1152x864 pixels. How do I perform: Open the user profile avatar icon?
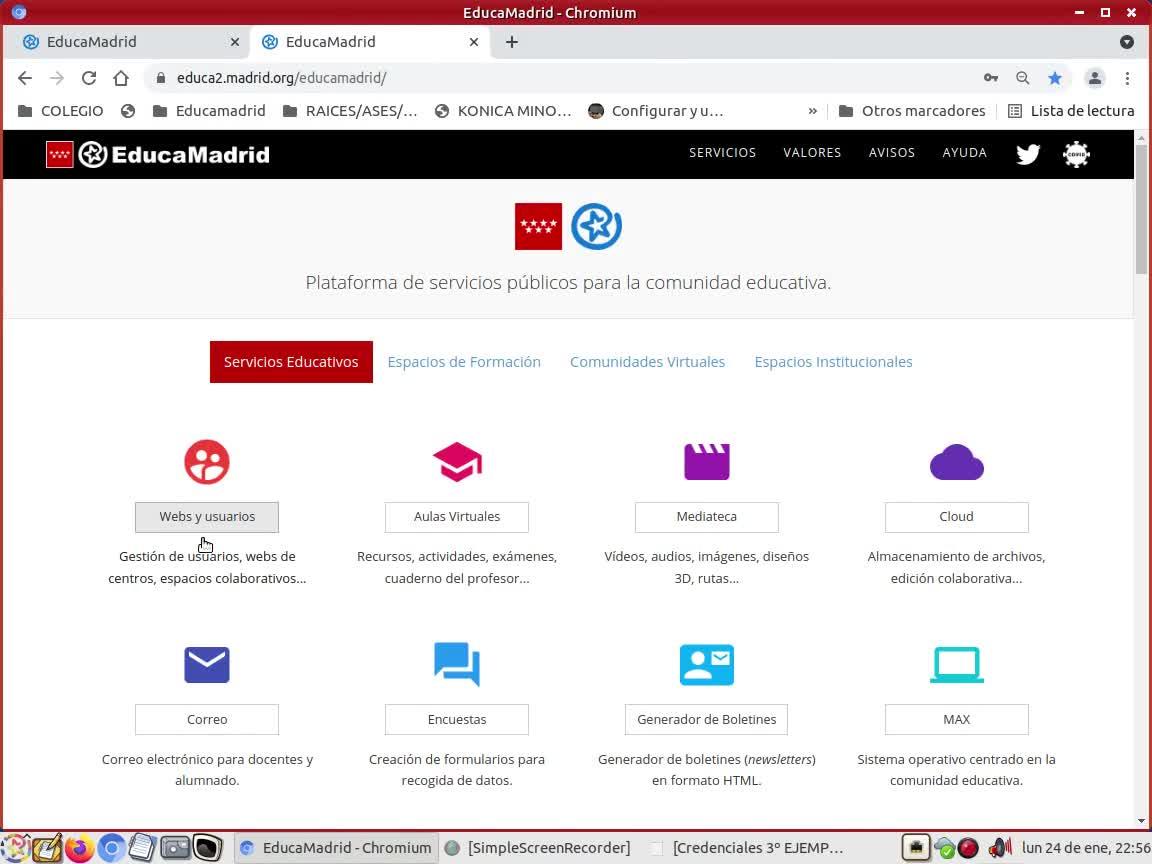click(x=1095, y=78)
